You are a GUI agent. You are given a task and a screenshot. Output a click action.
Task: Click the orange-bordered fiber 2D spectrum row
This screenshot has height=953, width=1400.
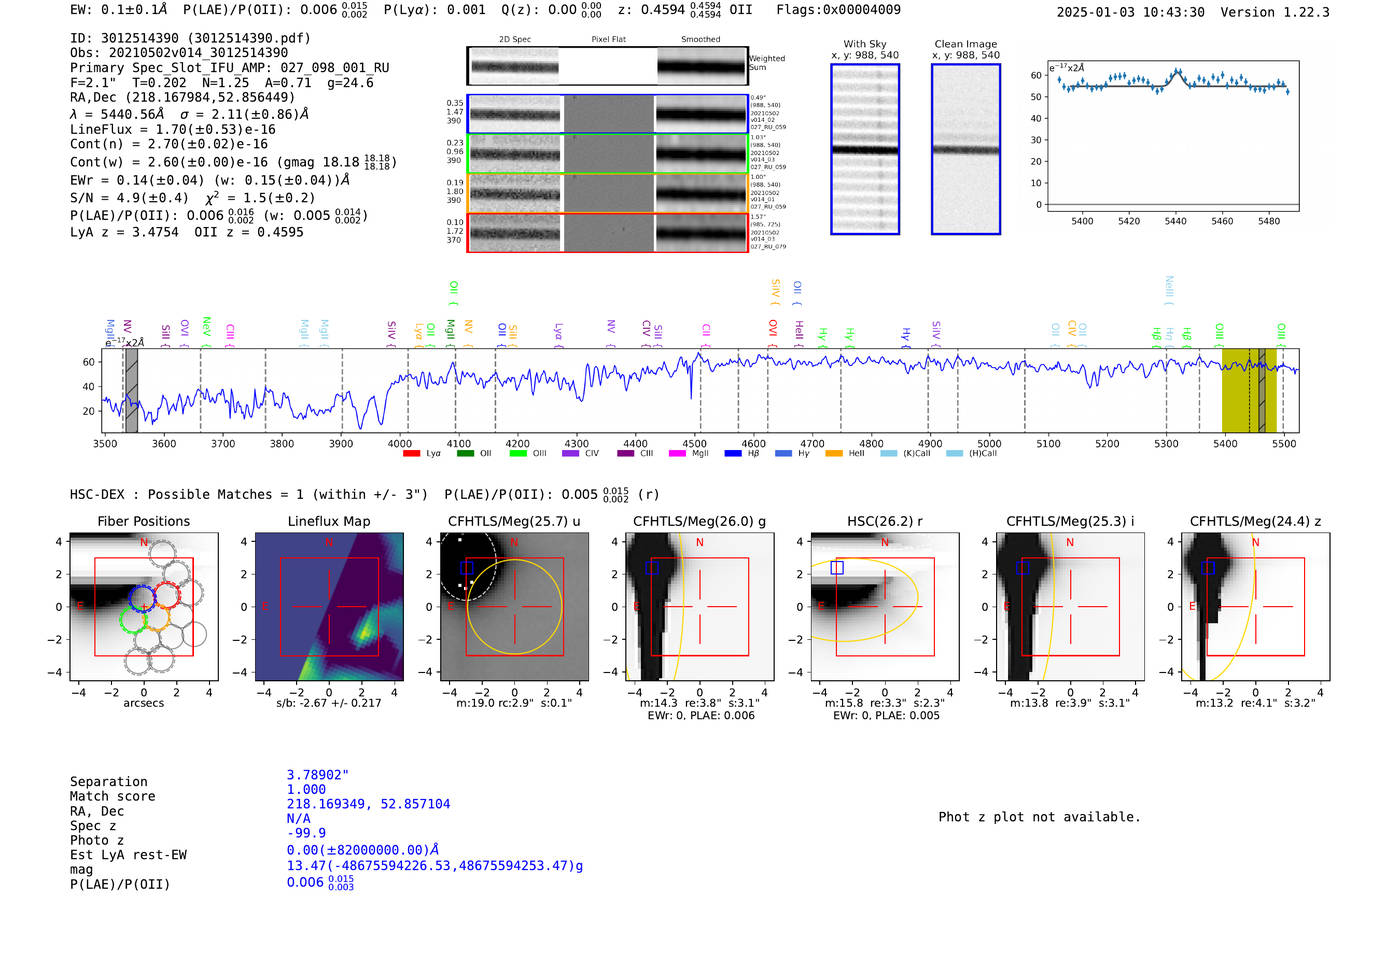(607, 192)
